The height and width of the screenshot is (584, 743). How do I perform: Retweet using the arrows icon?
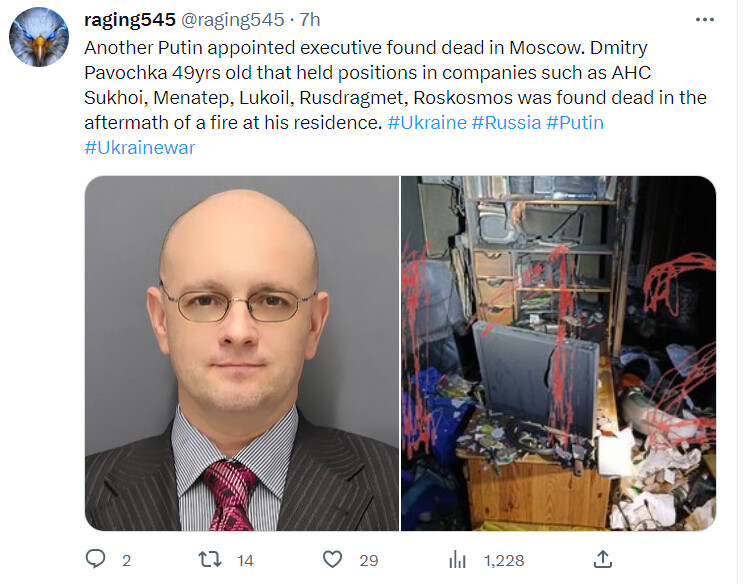[209, 559]
